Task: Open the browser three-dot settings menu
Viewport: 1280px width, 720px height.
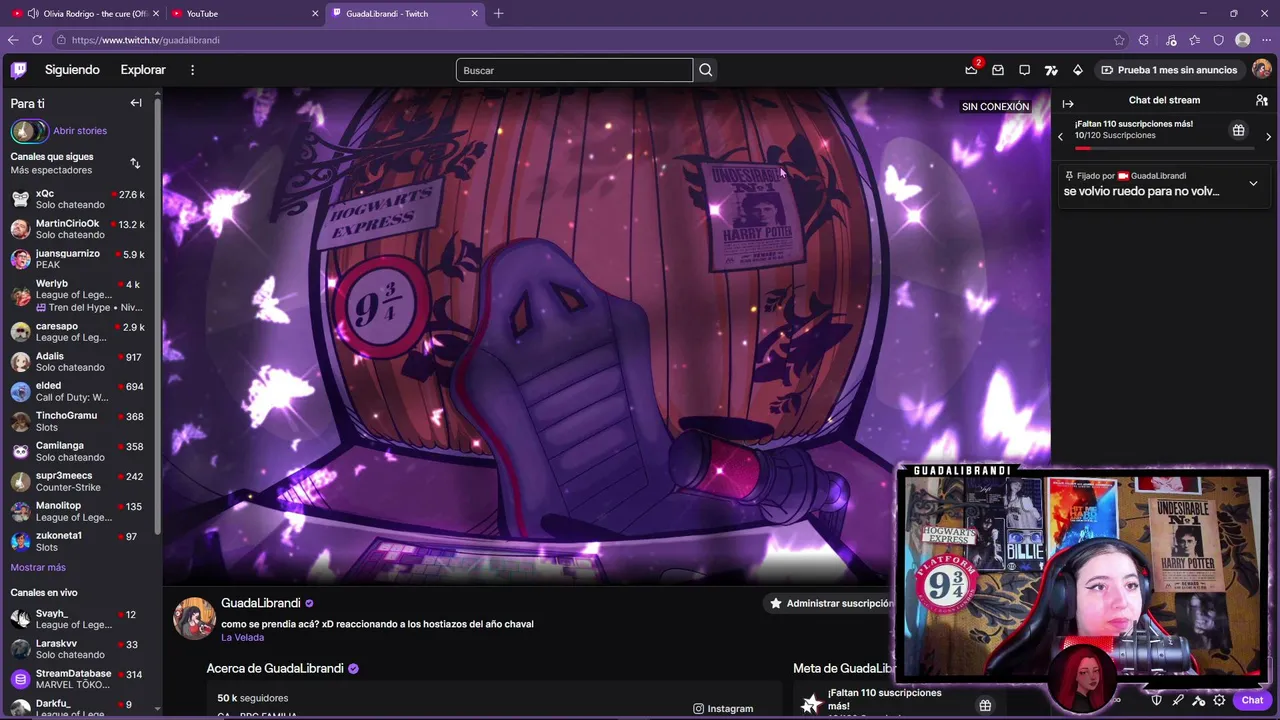Action: (x=1266, y=40)
